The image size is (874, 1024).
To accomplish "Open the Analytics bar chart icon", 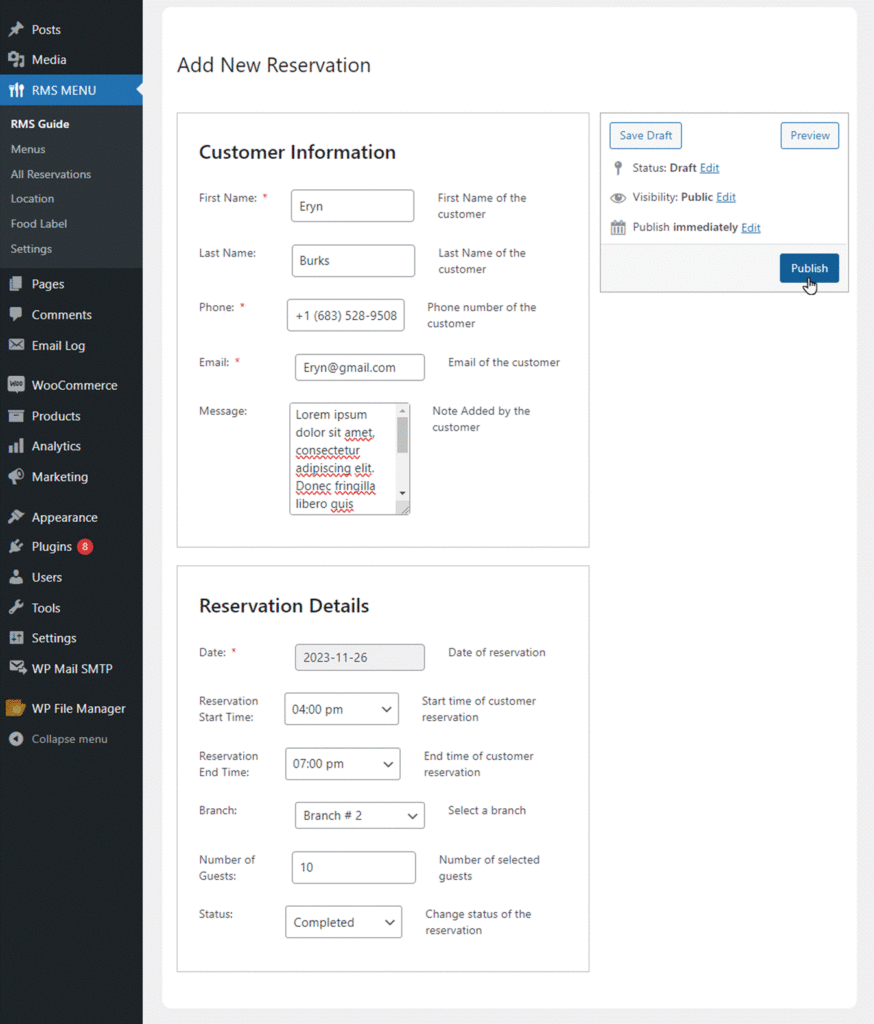I will (x=16, y=446).
